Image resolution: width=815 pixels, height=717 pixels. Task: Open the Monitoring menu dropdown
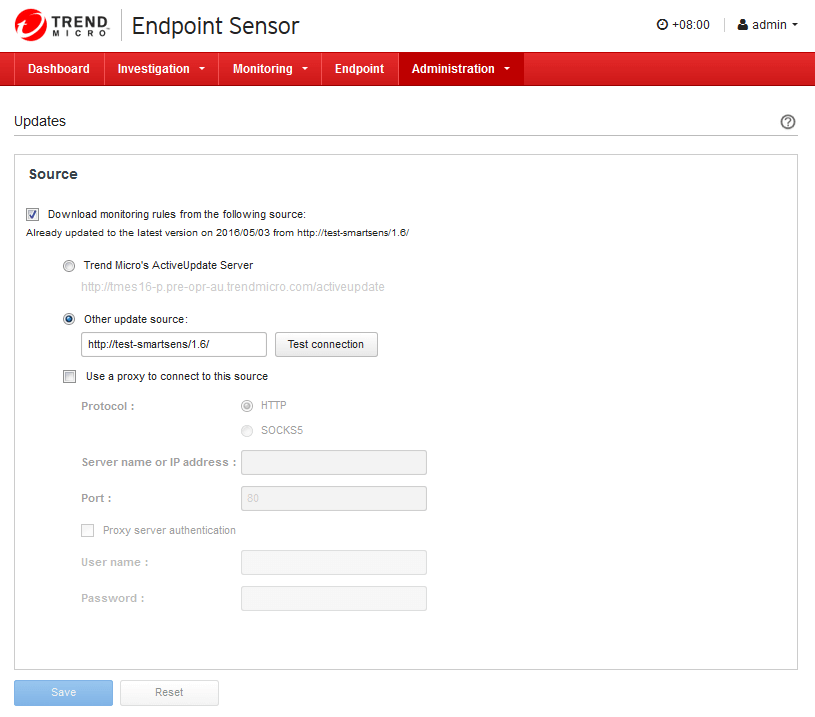[270, 69]
